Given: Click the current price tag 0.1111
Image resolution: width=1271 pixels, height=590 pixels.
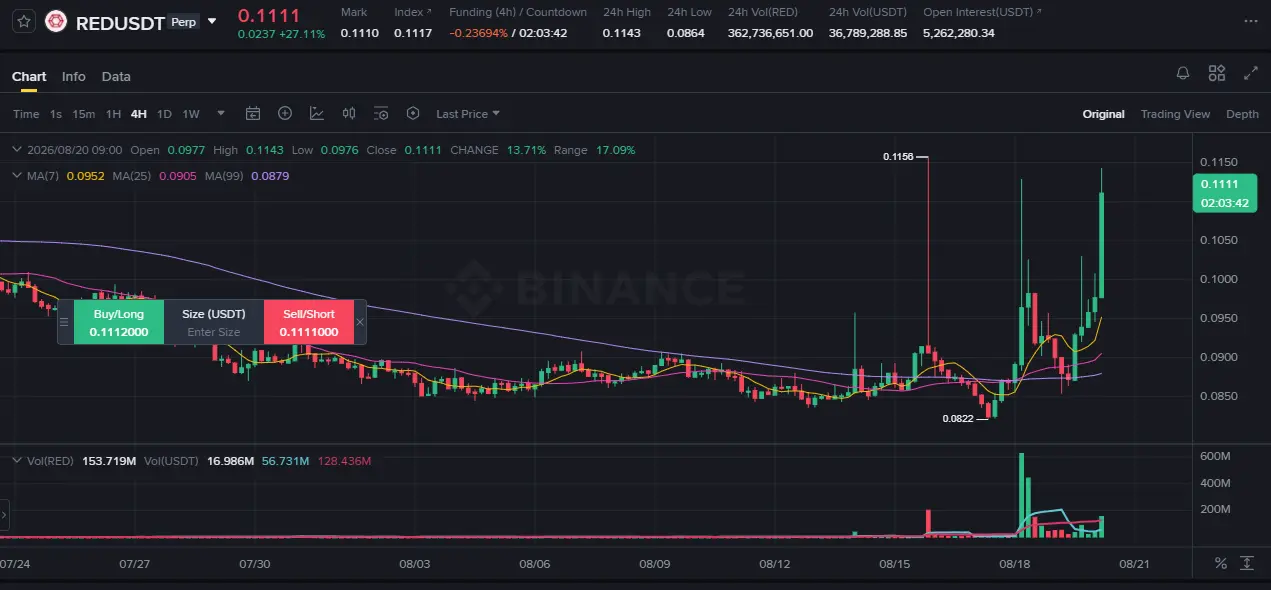Looking at the screenshot, I should [1225, 193].
